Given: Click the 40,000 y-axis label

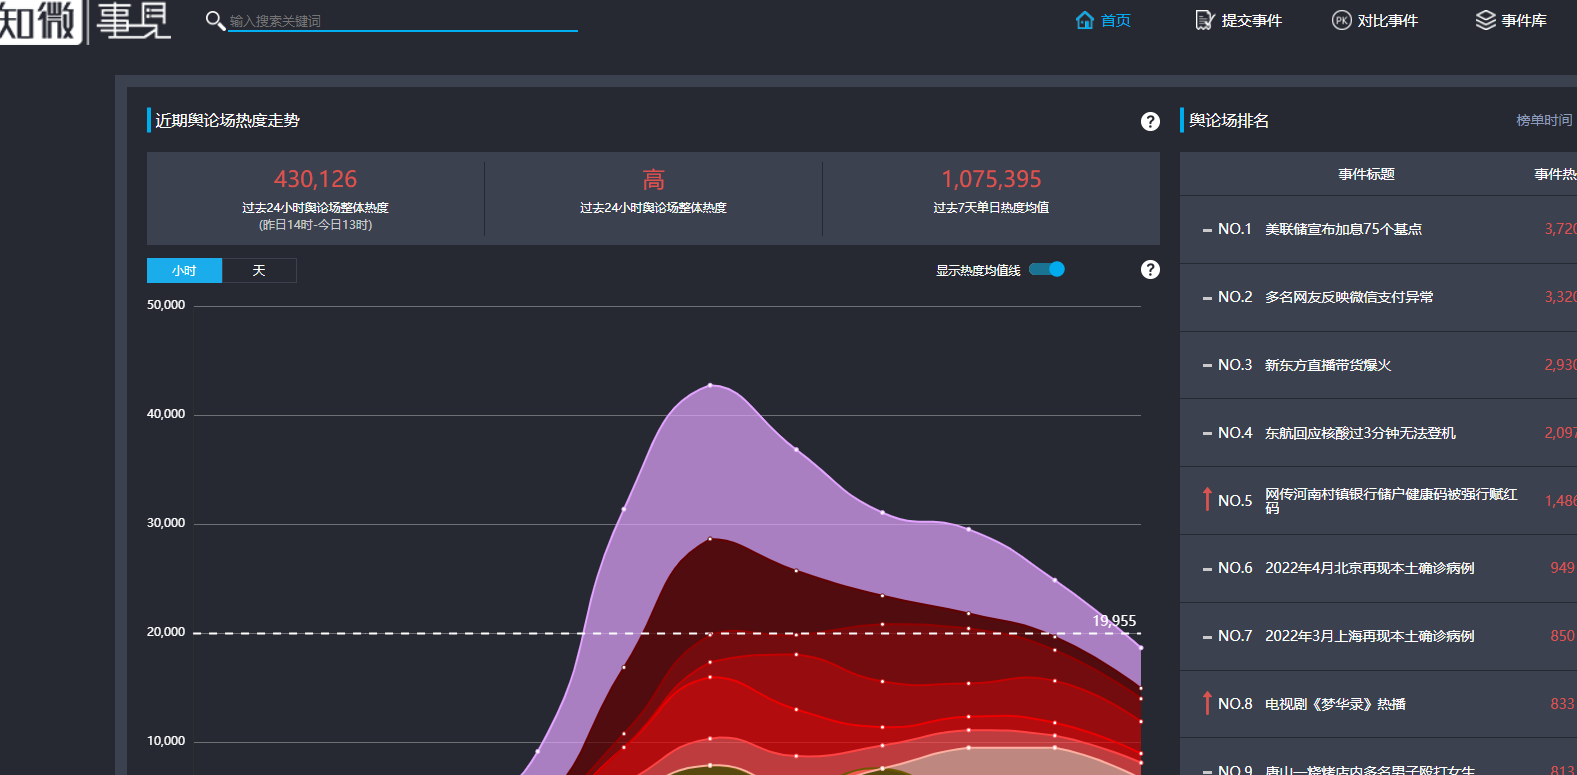Looking at the screenshot, I should [x=166, y=414].
